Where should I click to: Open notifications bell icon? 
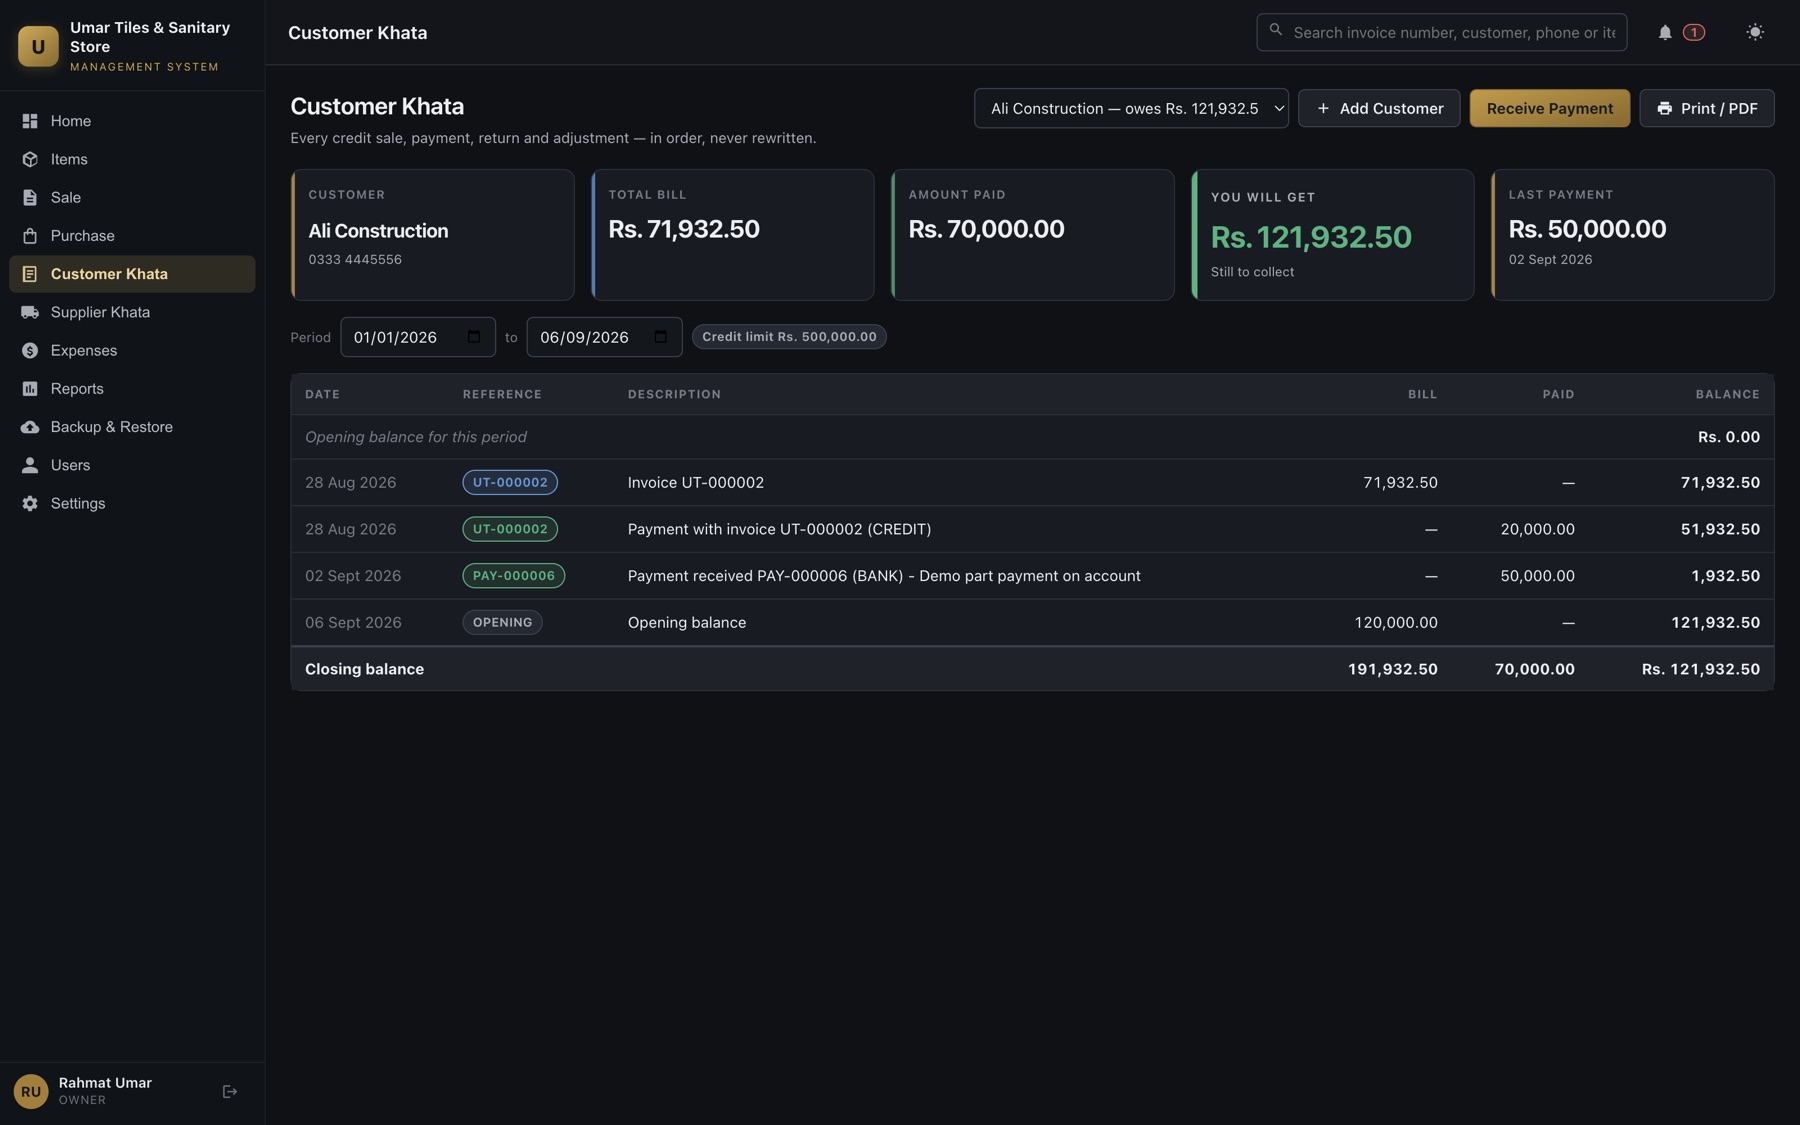click(x=1665, y=32)
